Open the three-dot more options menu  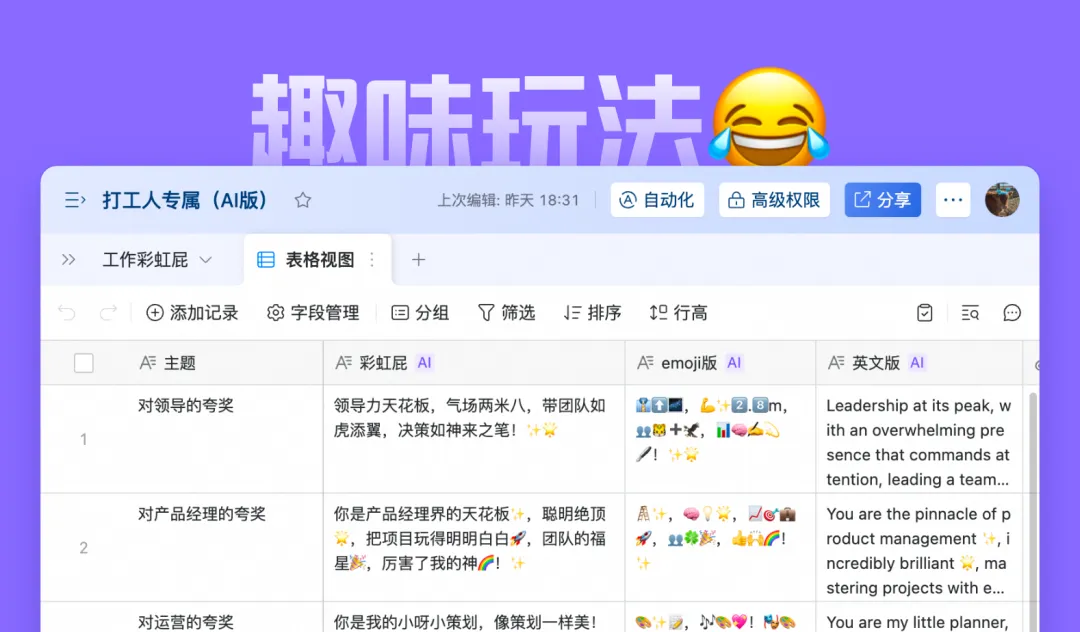tap(953, 200)
